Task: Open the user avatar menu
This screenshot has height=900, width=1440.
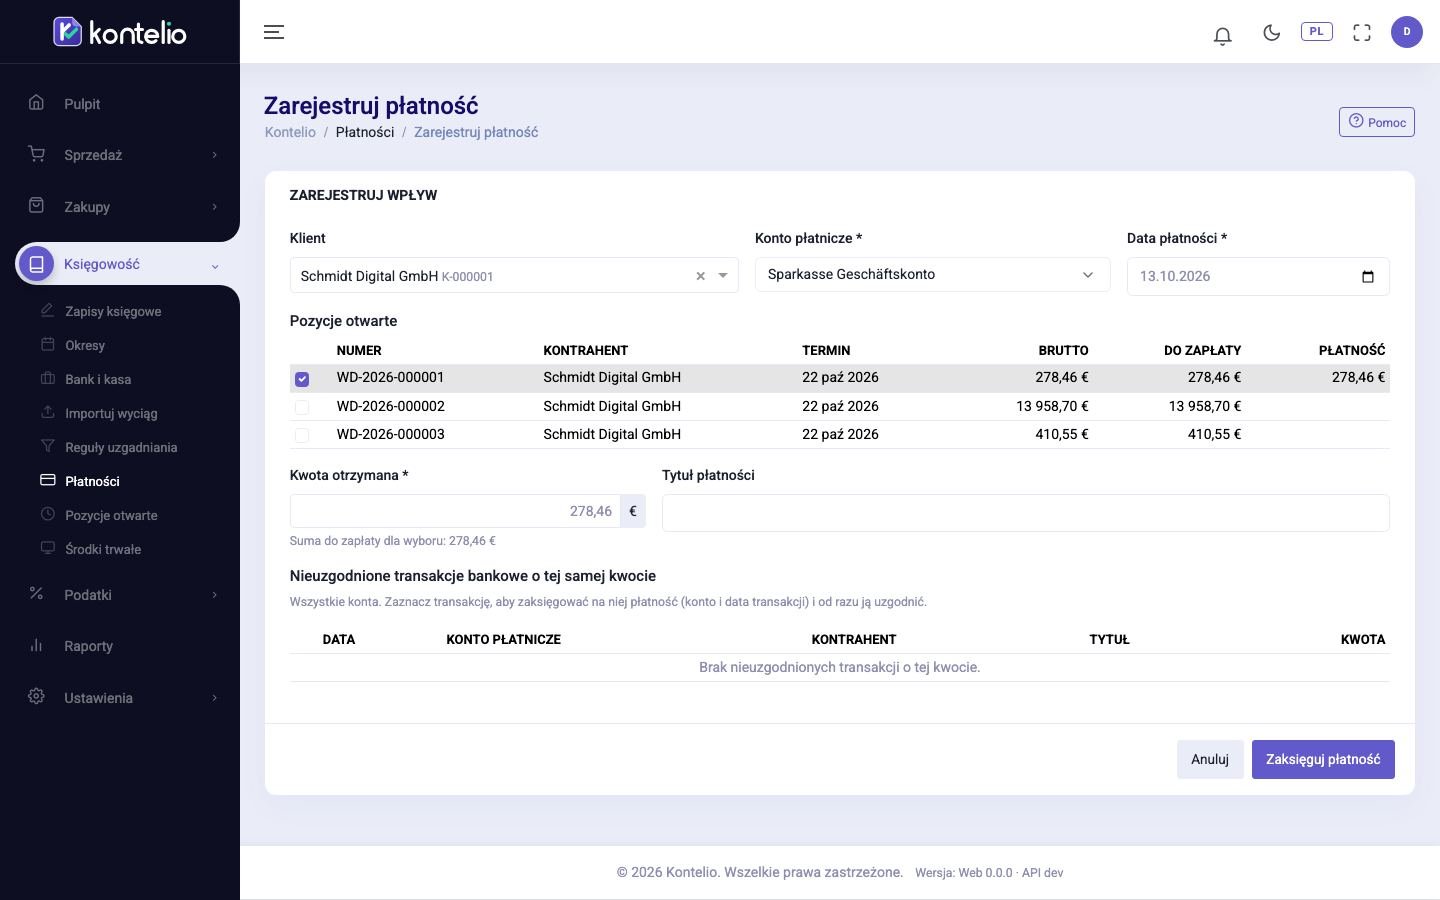Action: pyautogui.click(x=1407, y=32)
